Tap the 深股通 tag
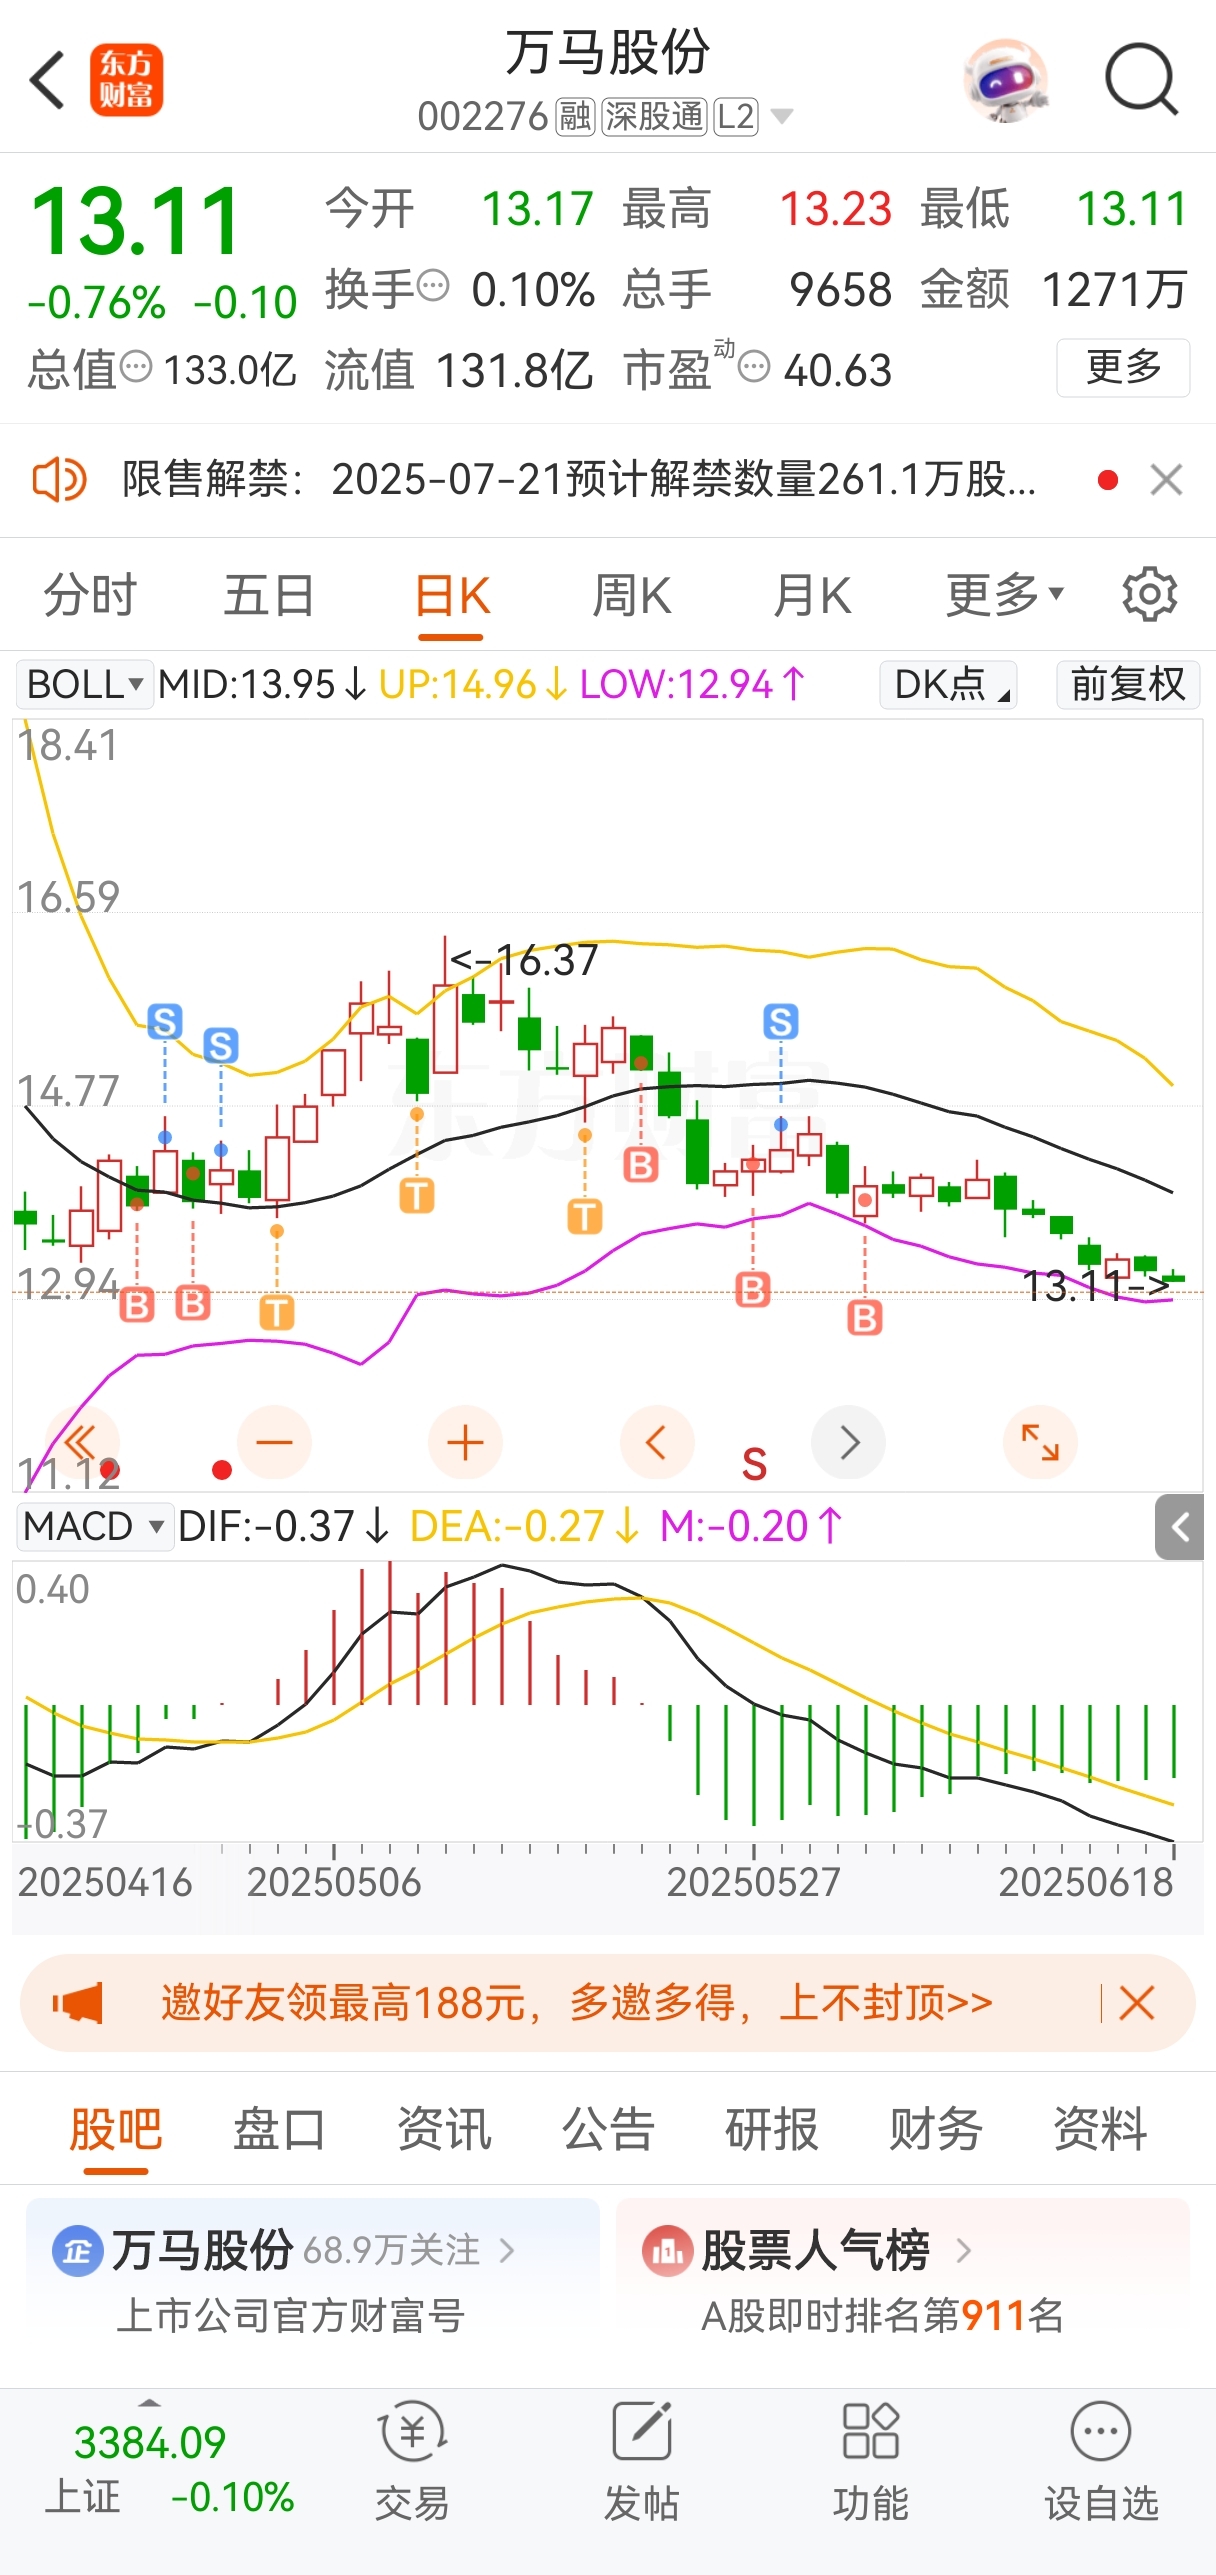 (x=655, y=117)
